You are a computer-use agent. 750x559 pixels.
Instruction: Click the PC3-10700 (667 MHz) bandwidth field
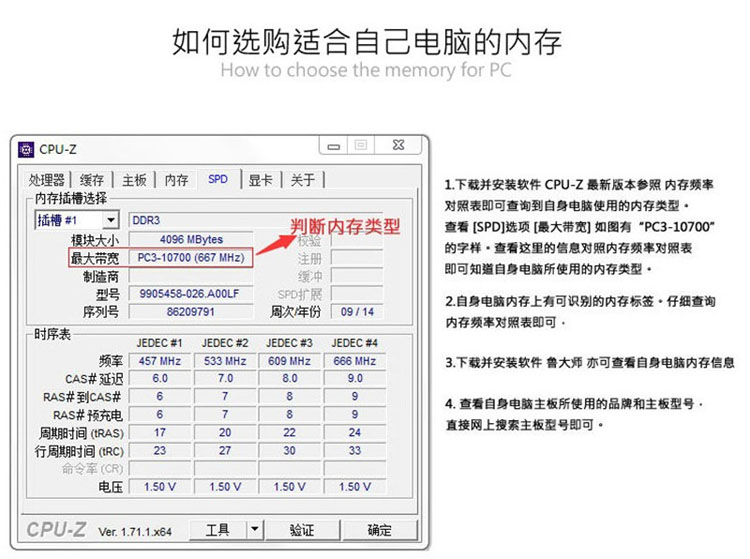click(x=191, y=258)
